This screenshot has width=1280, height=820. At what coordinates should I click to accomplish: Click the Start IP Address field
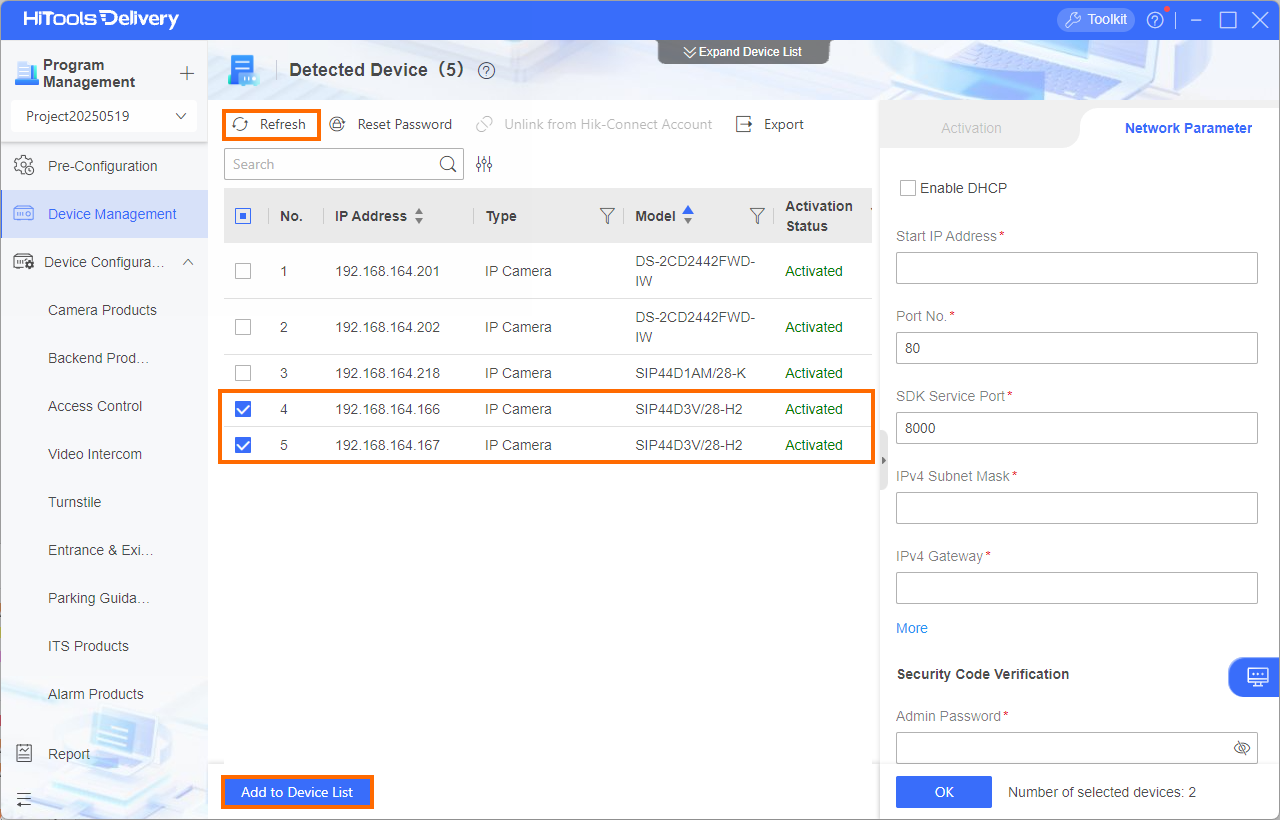click(x=1076, y=268)
